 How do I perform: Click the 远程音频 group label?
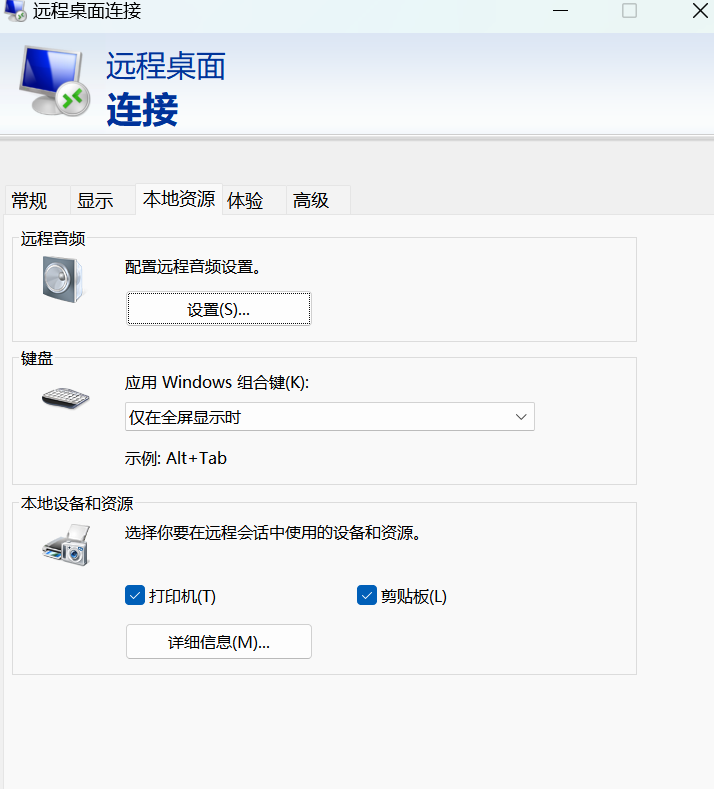point(53,239)
